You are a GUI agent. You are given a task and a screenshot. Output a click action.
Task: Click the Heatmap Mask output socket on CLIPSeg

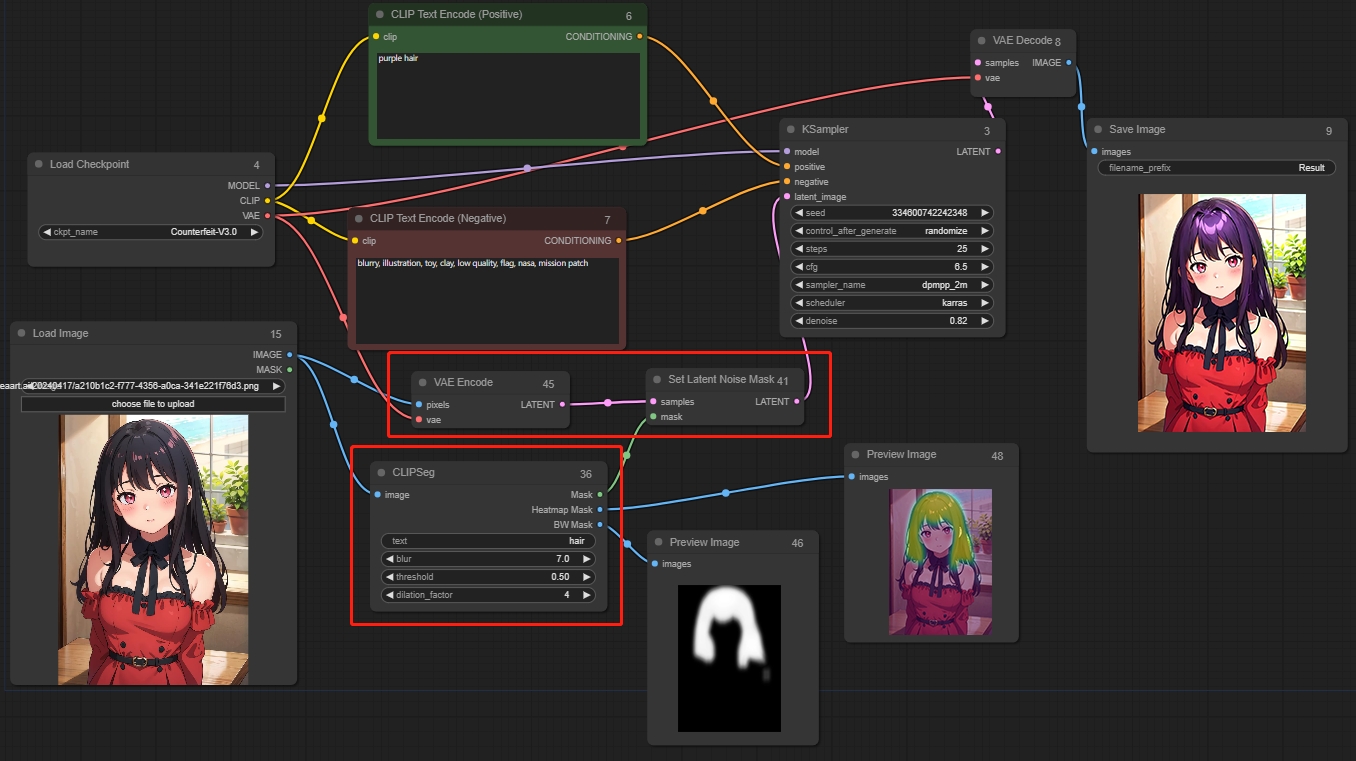click(x=600, y=510)
